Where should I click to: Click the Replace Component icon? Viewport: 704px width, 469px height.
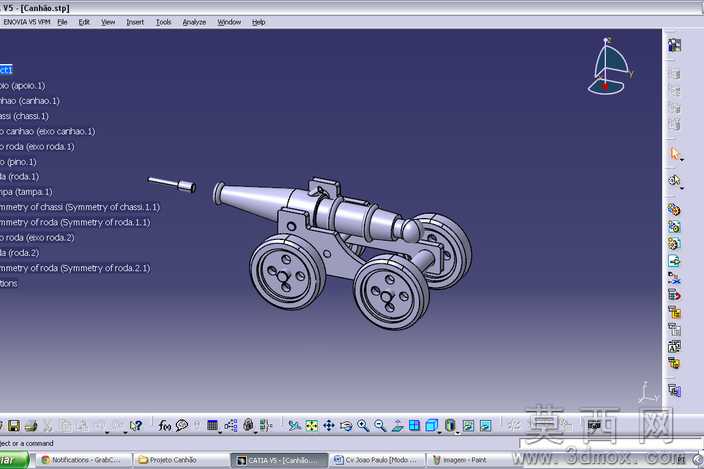click(673, 278)
